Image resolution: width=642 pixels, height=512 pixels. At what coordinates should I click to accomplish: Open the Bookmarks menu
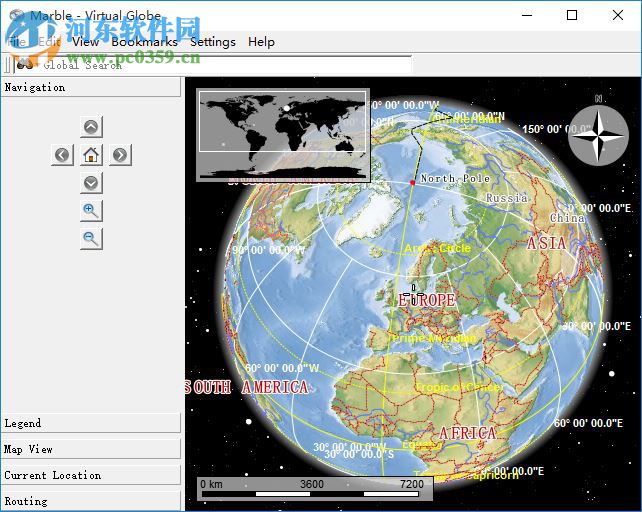coord(144,42)
